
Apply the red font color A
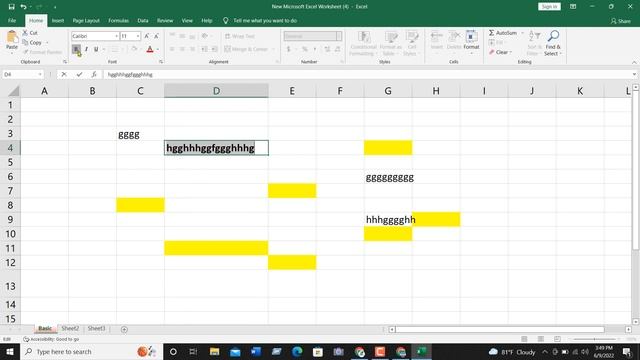tap(150, 49)
